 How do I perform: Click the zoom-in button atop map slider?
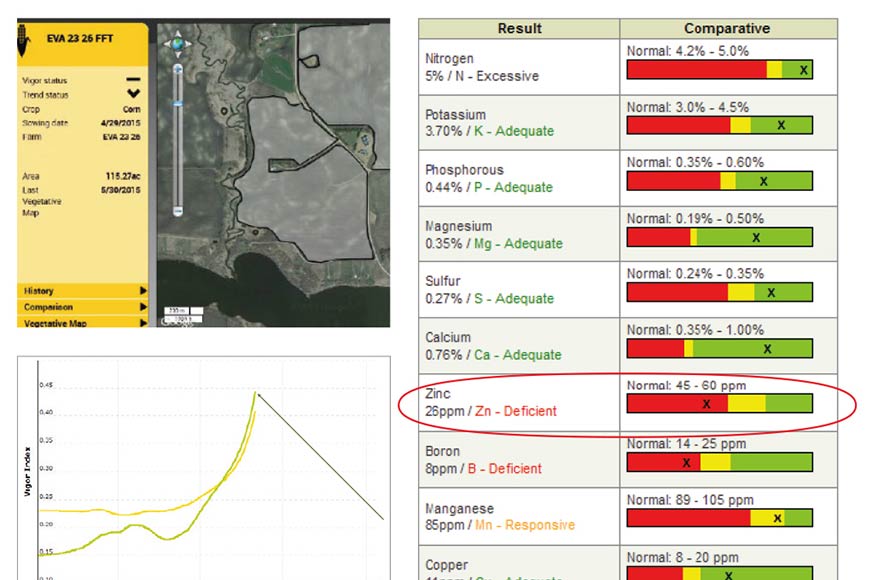(x=178, y=69)
